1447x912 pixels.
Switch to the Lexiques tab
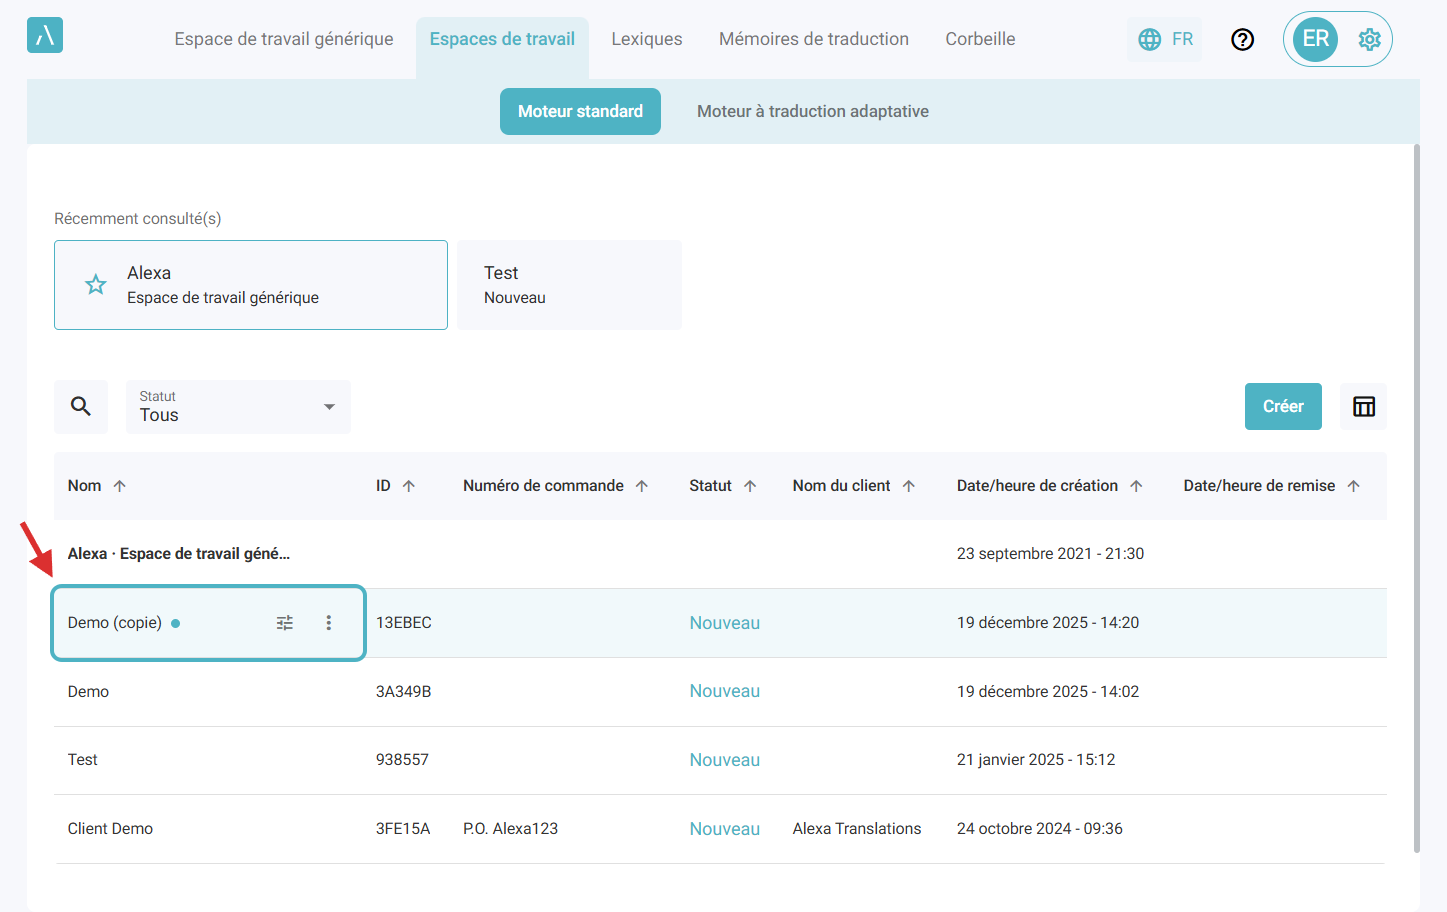pos(647,39)
